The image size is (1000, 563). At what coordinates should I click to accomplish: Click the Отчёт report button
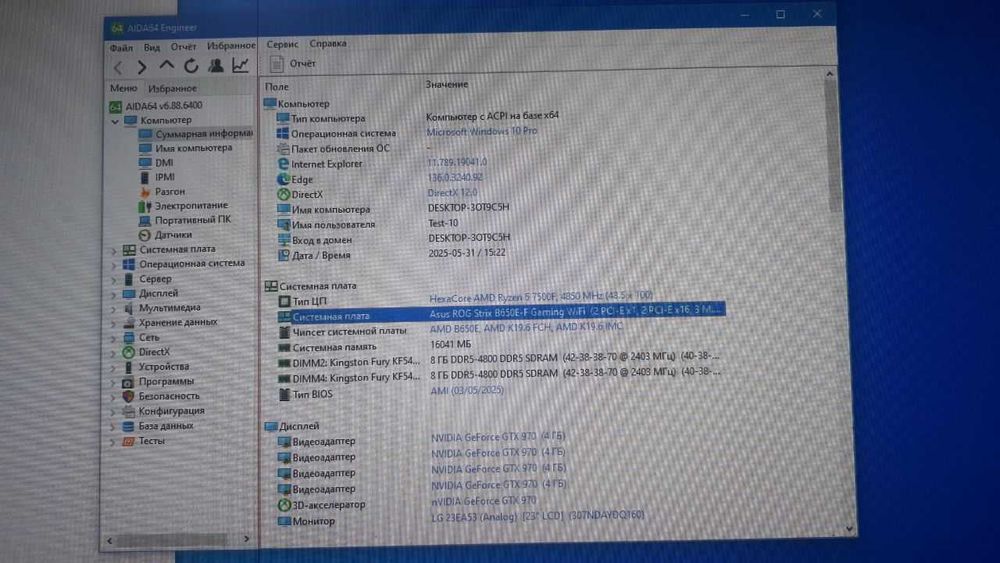(x=293, y=63)
